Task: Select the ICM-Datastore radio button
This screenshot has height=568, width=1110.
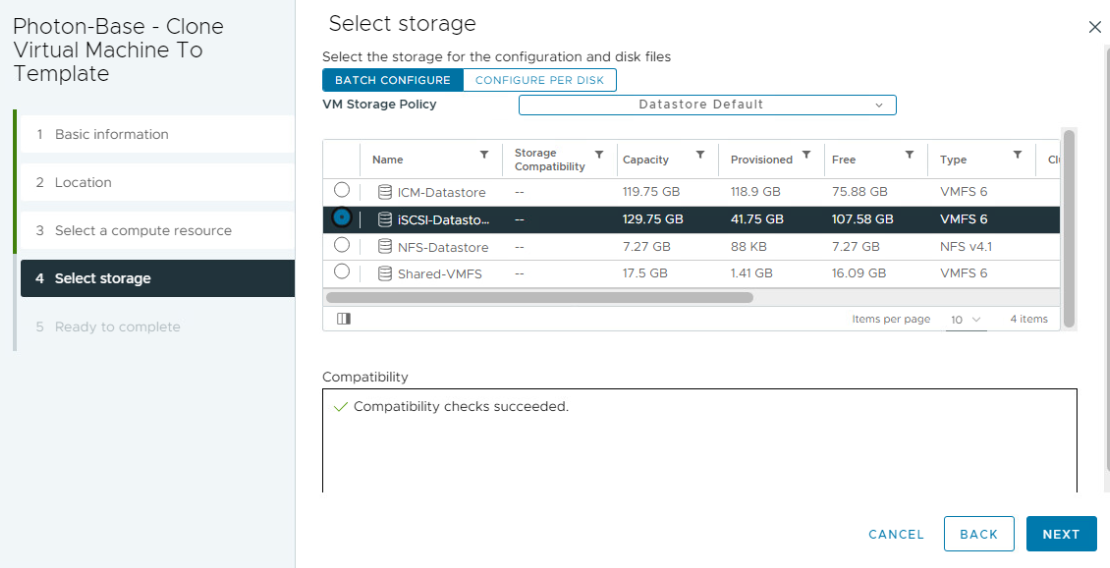Action: pos(342,190)
